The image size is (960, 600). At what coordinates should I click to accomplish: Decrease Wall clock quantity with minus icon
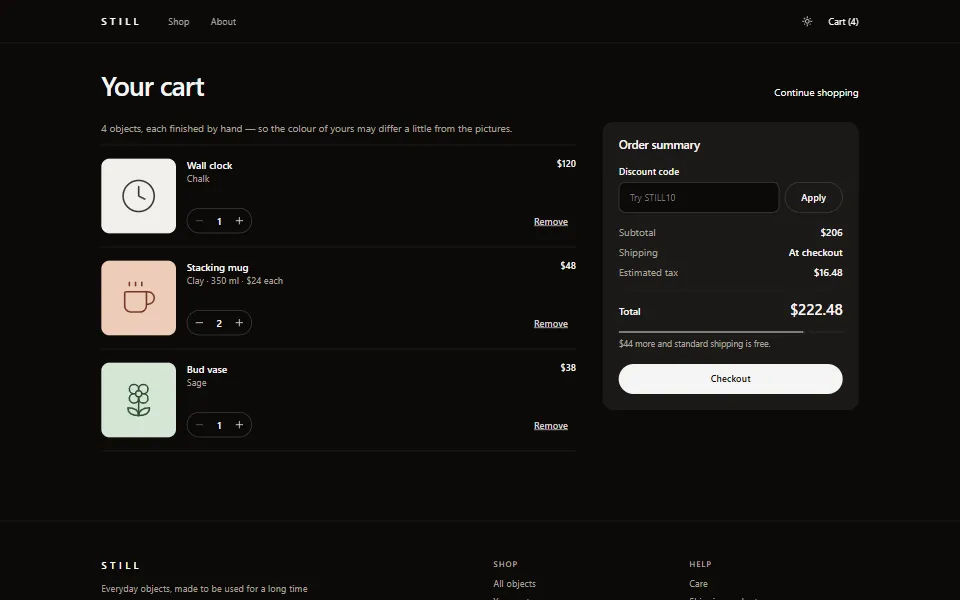pyautogui.click(x=199, y=221)
